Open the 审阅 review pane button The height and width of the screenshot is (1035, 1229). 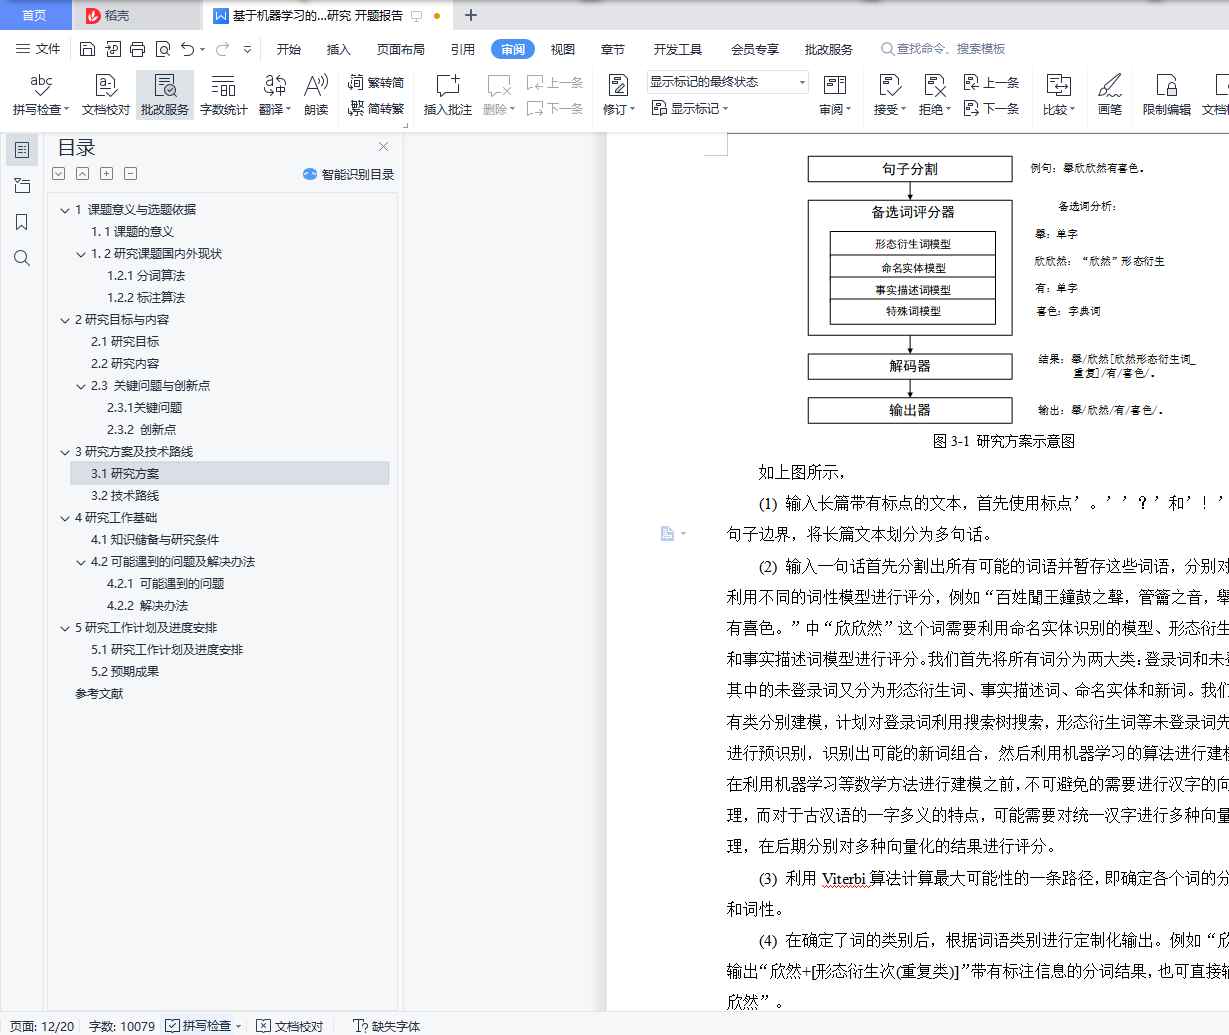(x=834, y=95)
